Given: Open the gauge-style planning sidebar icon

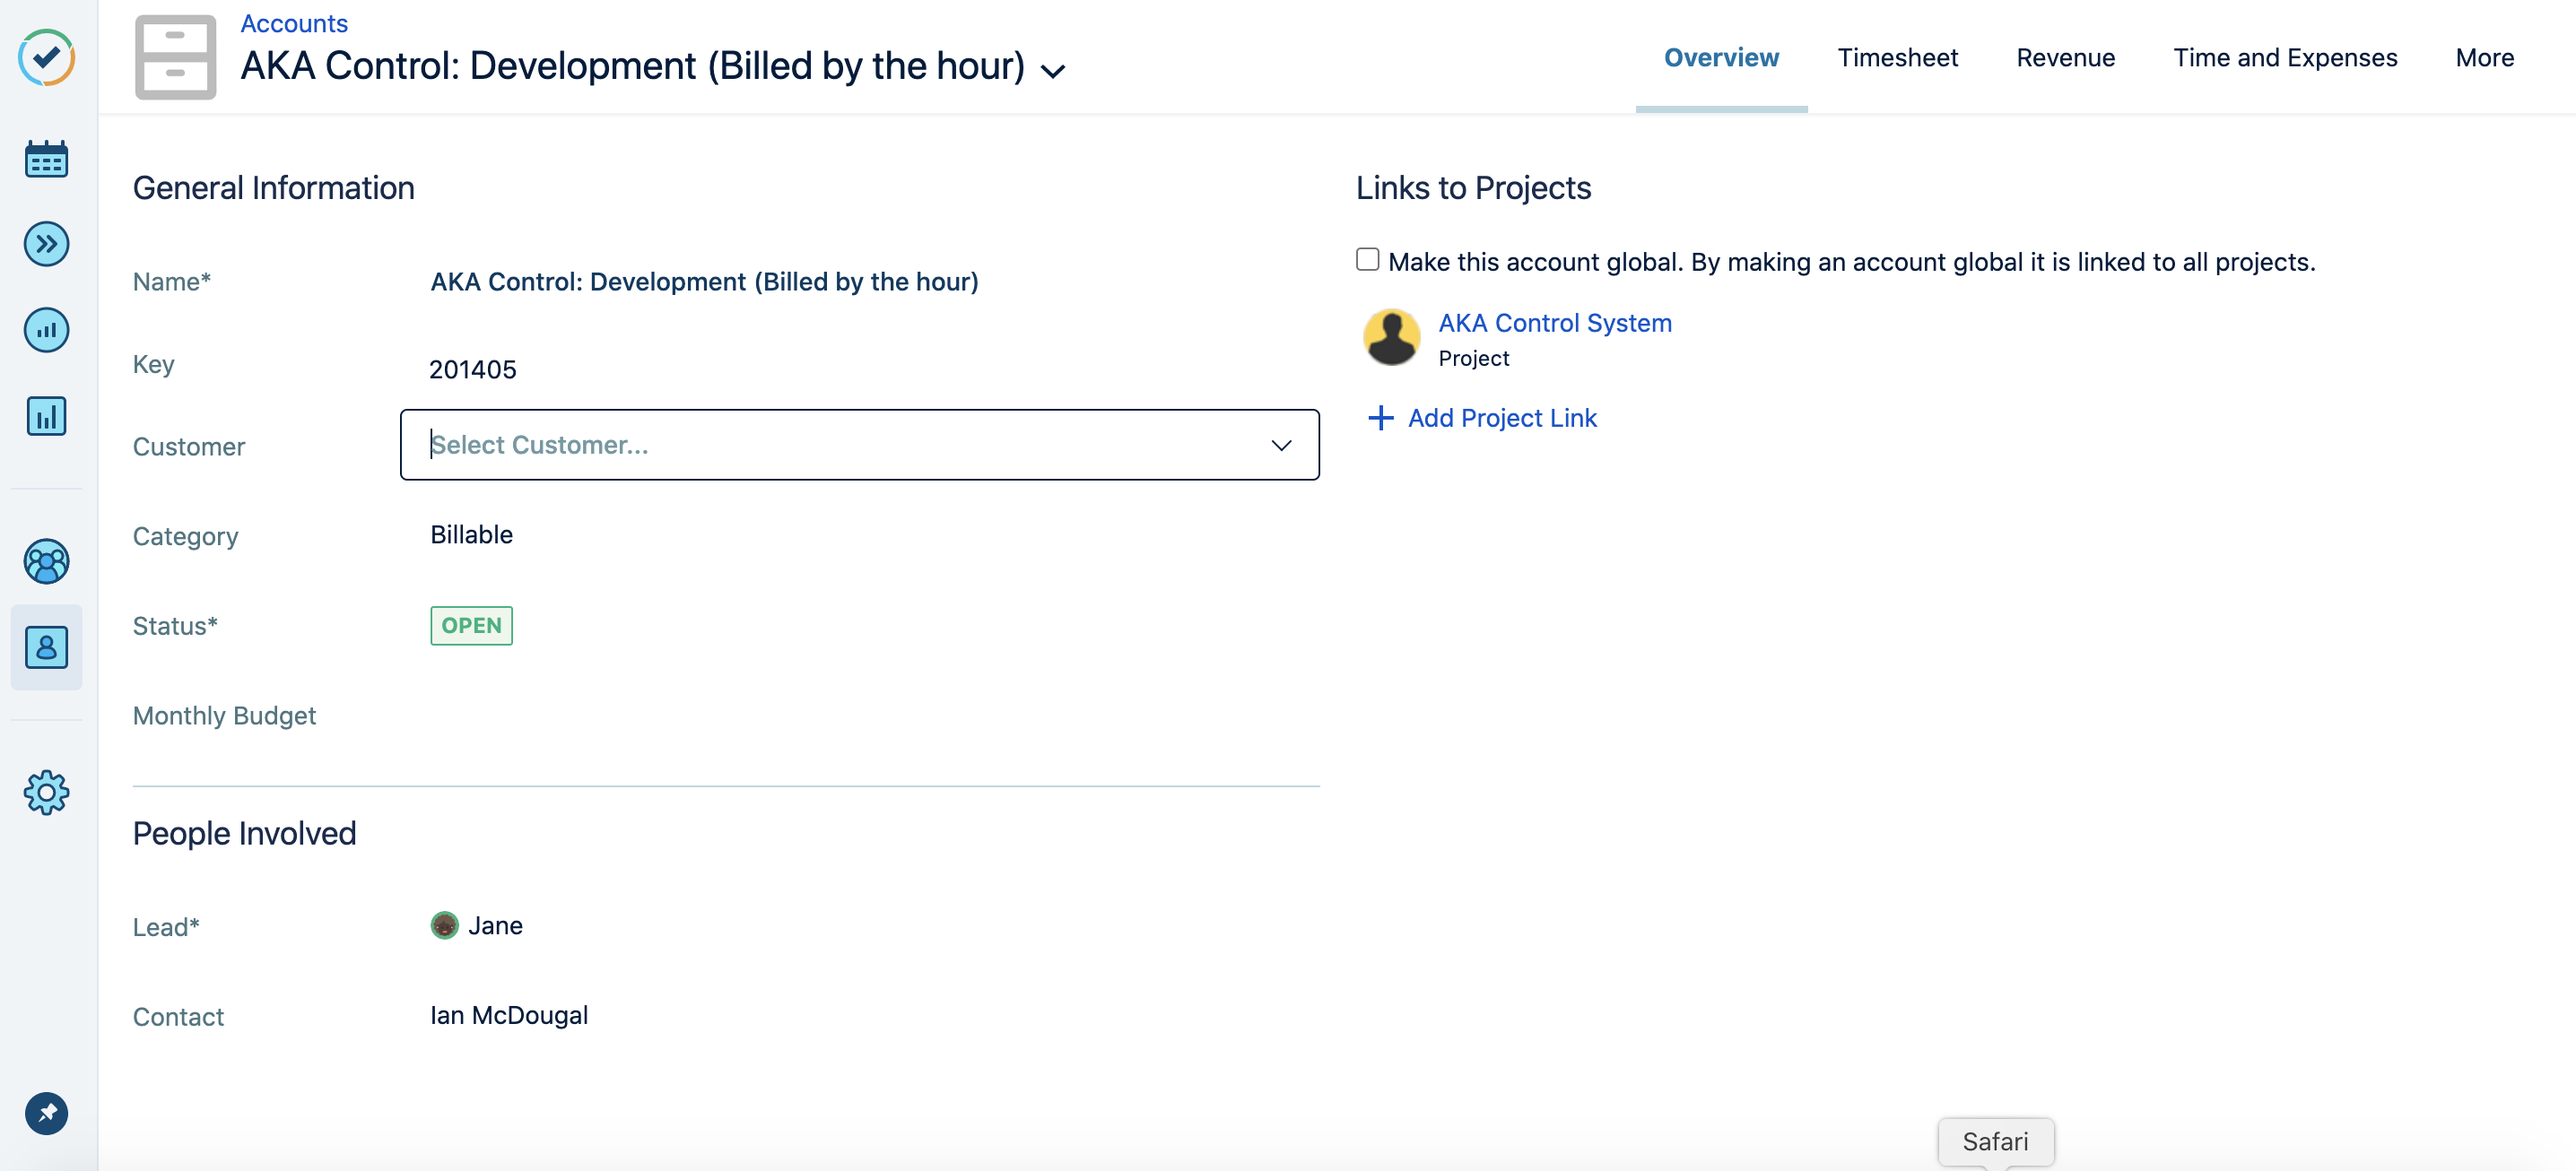Looking at the screenshot, I should [46, 330].
